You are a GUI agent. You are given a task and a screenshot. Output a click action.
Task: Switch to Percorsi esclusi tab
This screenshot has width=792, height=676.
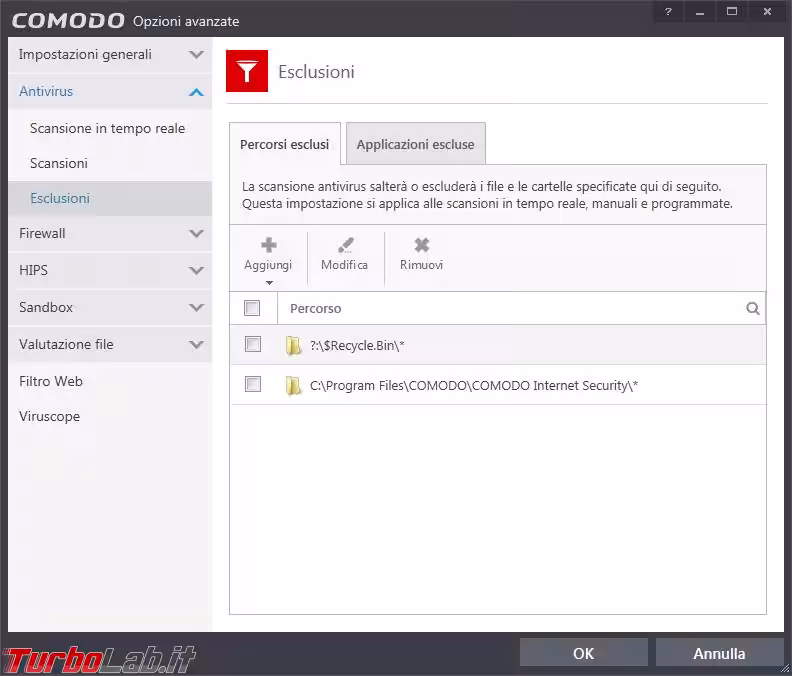click(285, 144)
